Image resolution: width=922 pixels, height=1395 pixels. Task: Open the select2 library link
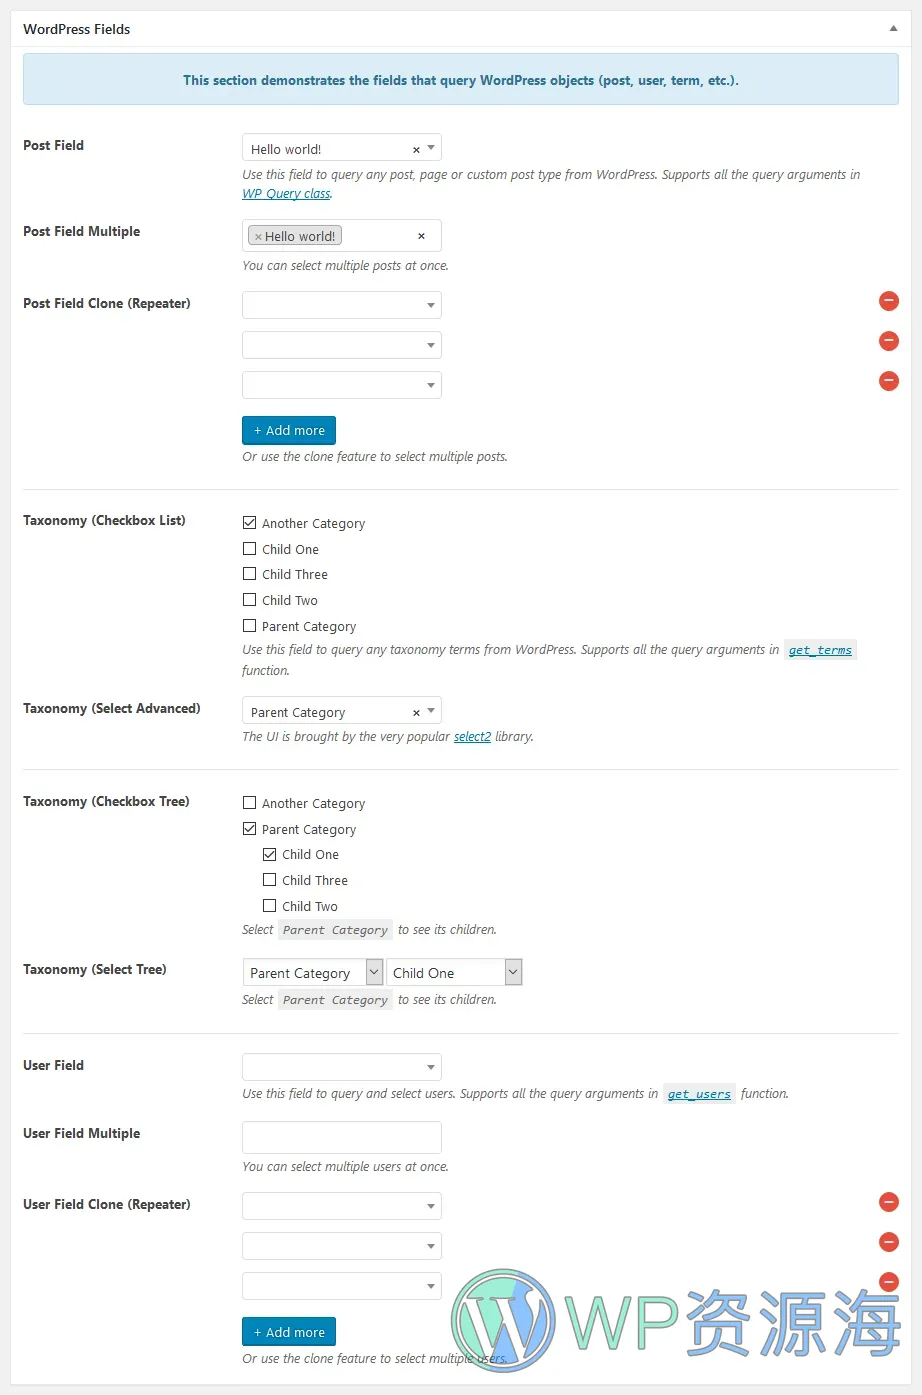pyautogui.click(x=472, y=737)
